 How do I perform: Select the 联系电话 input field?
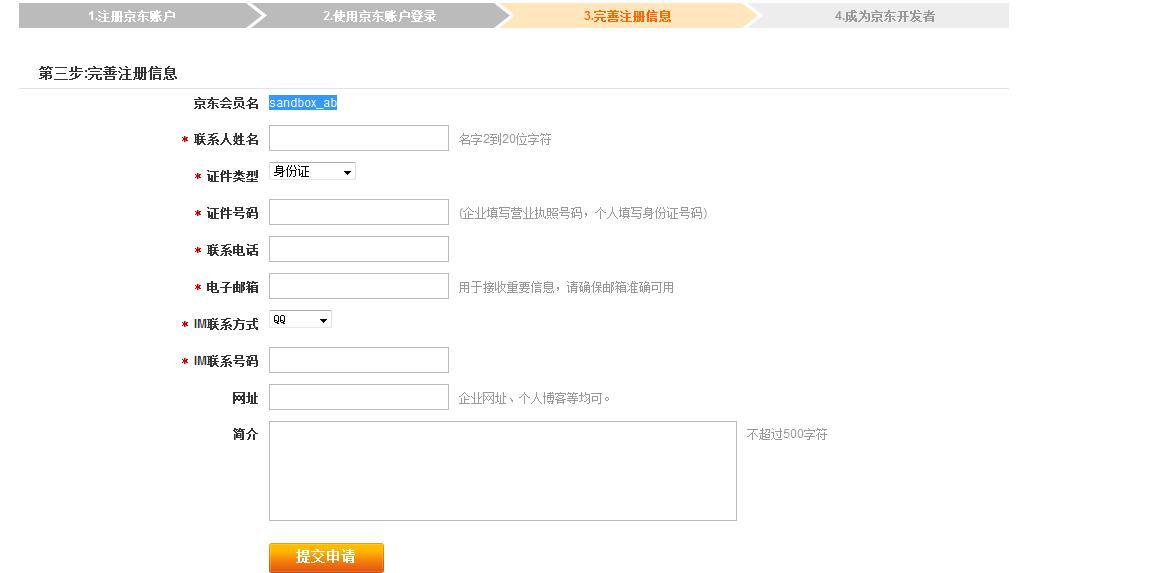[x=358, y=249]
